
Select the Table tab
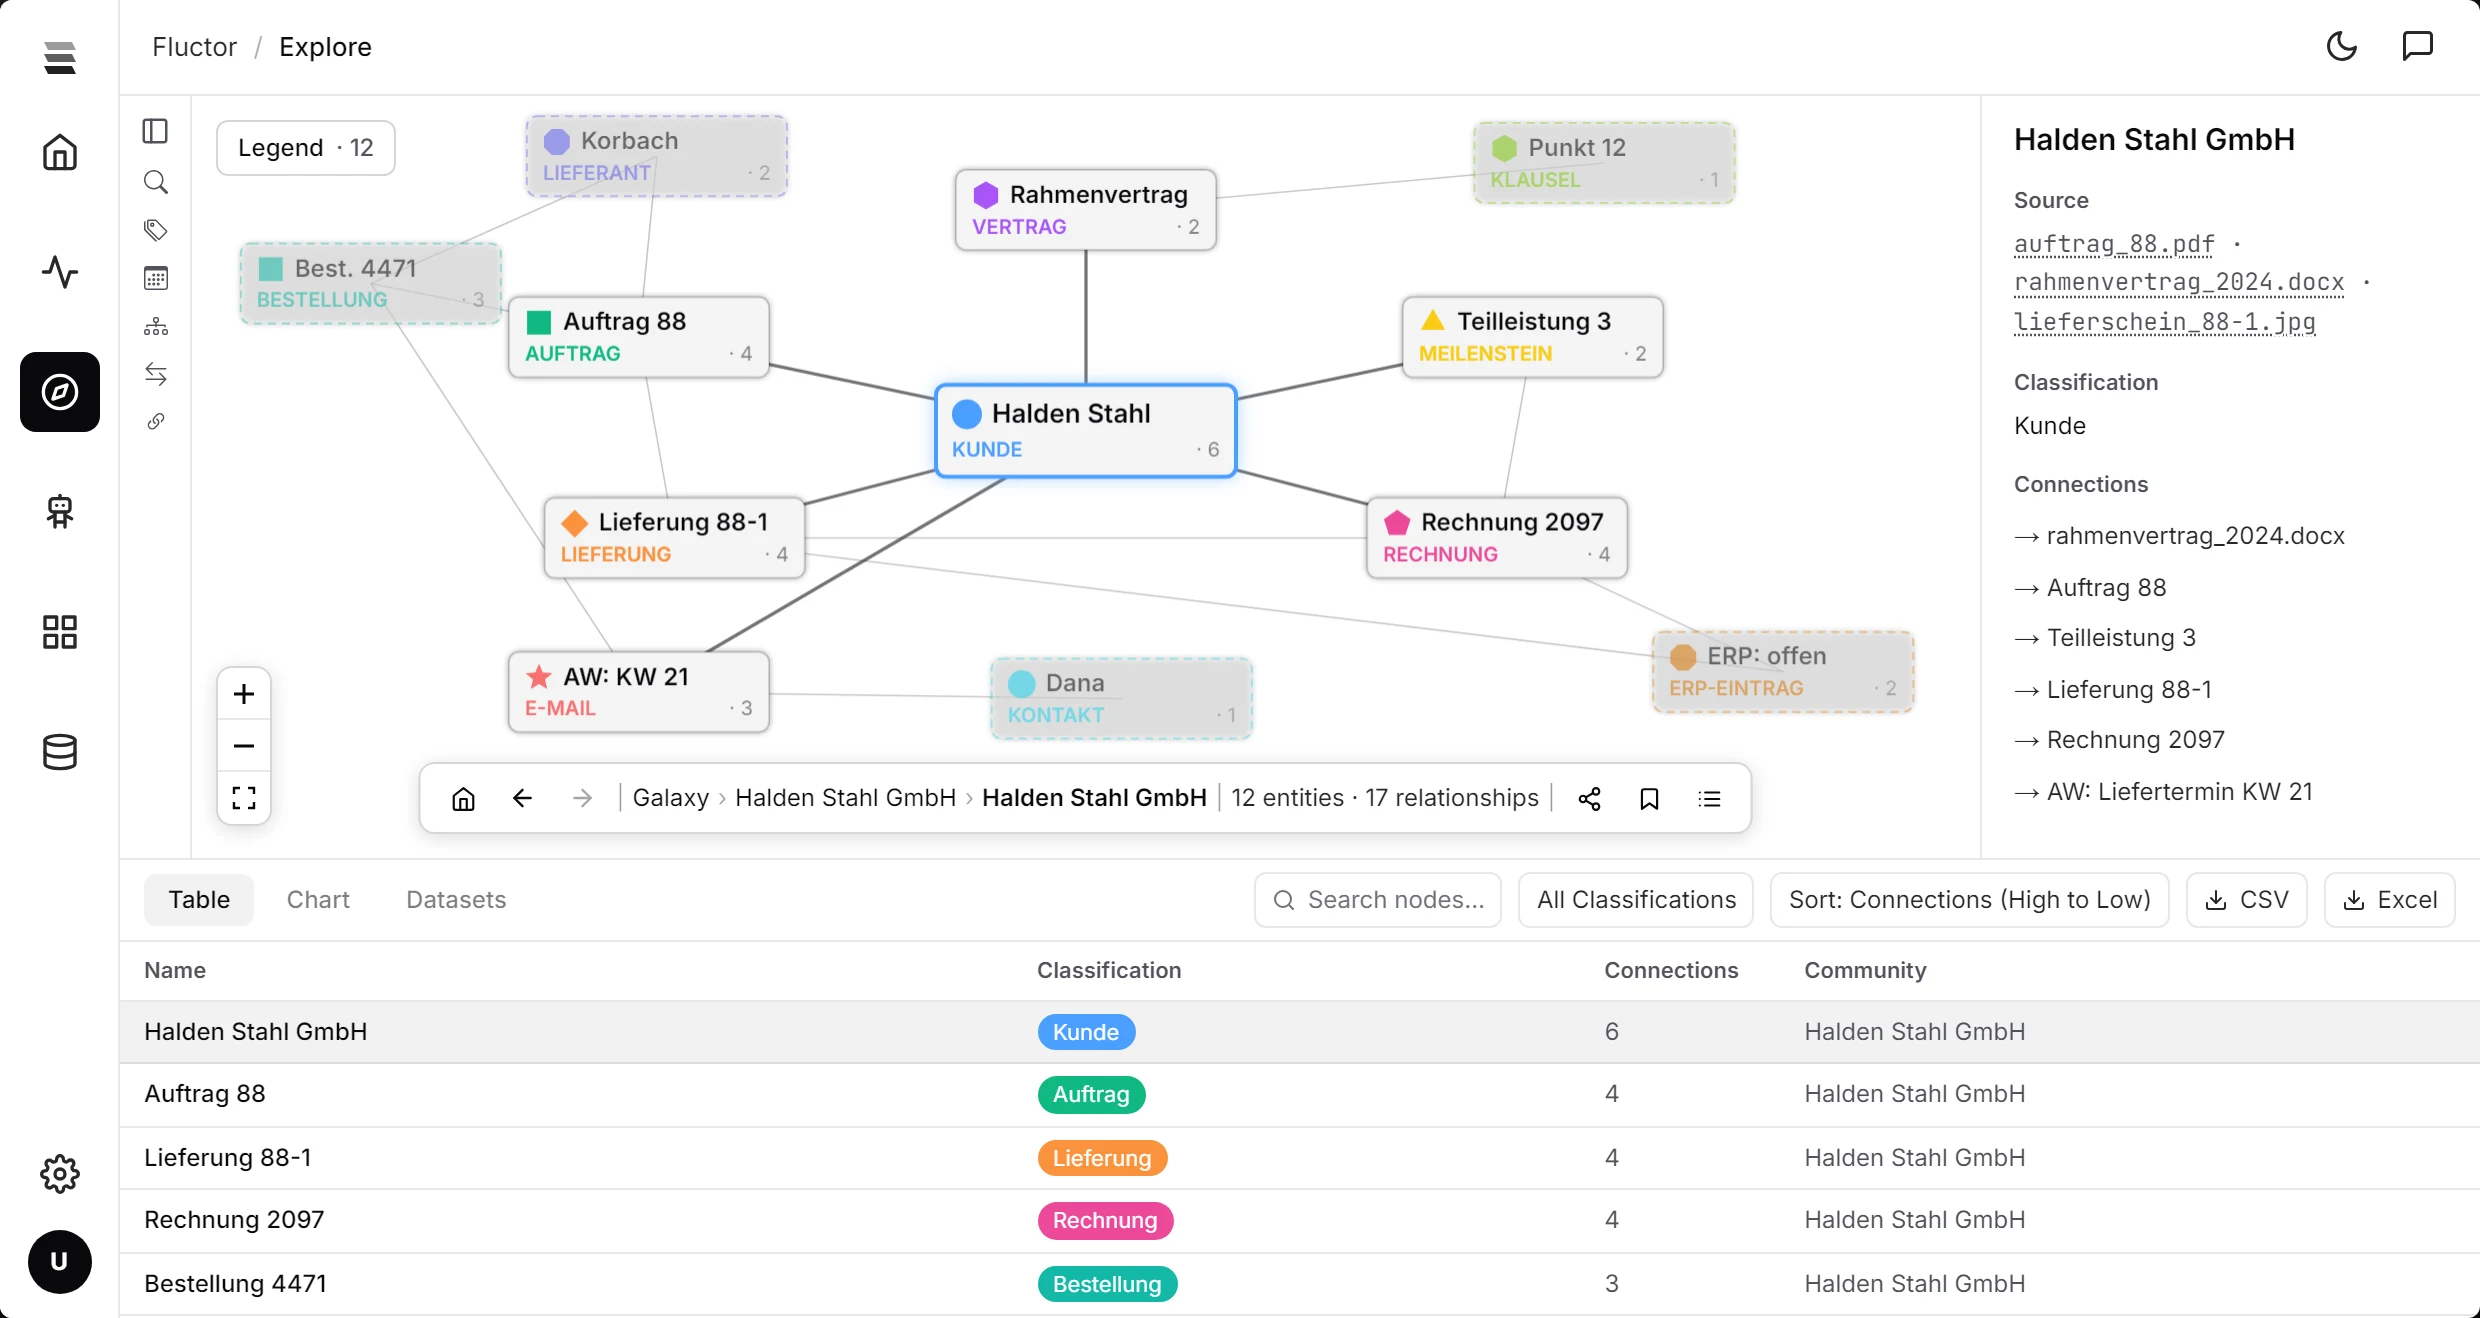(x=199, y=900)
